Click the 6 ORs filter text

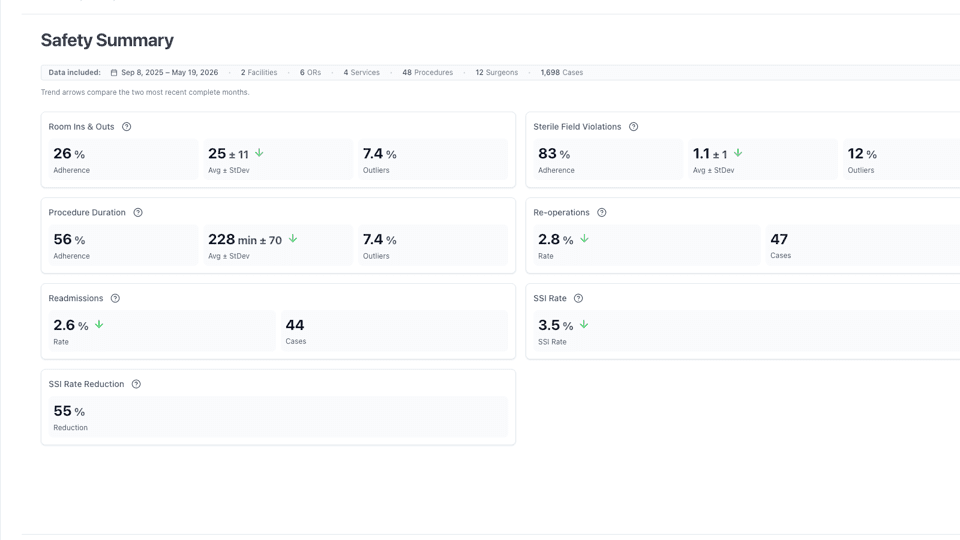click(310, 72)
